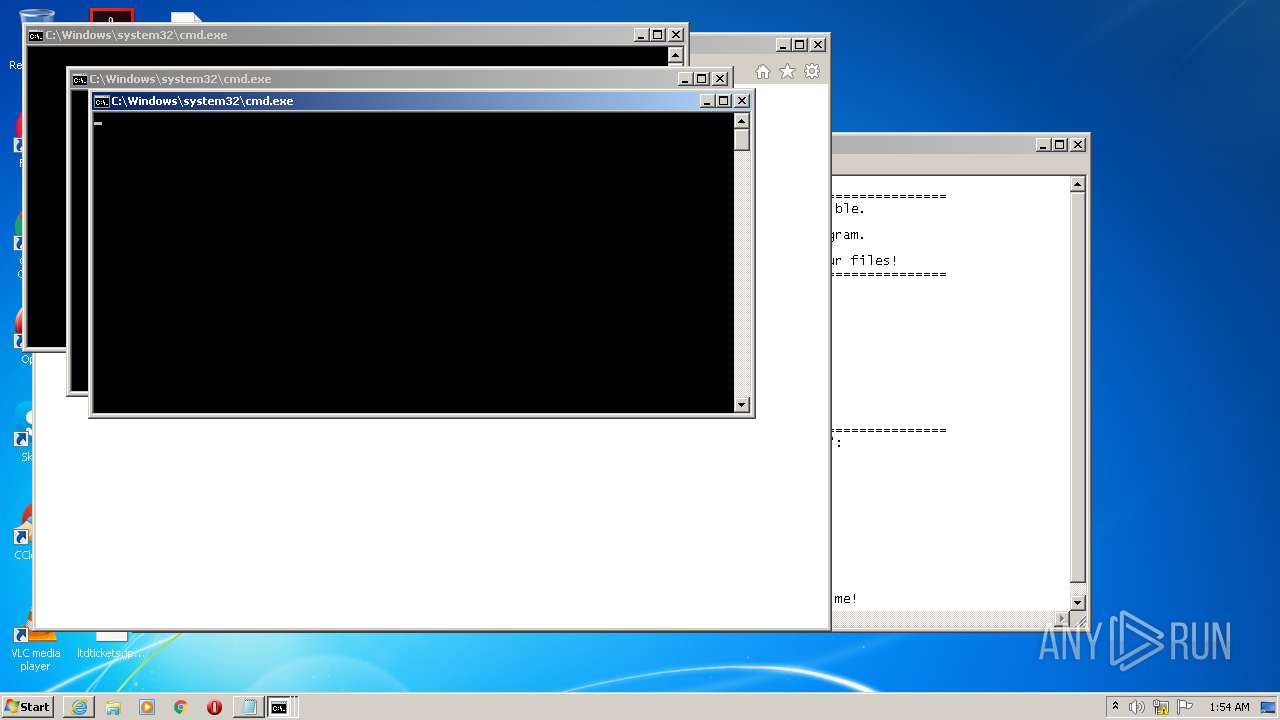Image resolution: width=1280 pixels, height=720 pixels.
Task: Close the Notepad window
Action: 1078,145
